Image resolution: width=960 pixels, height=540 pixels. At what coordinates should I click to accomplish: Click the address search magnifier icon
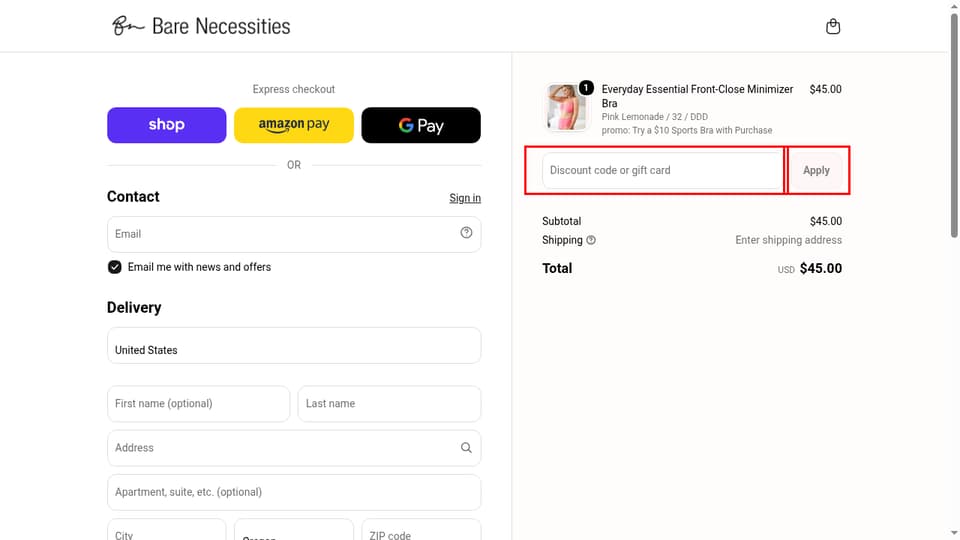(466, 448)
